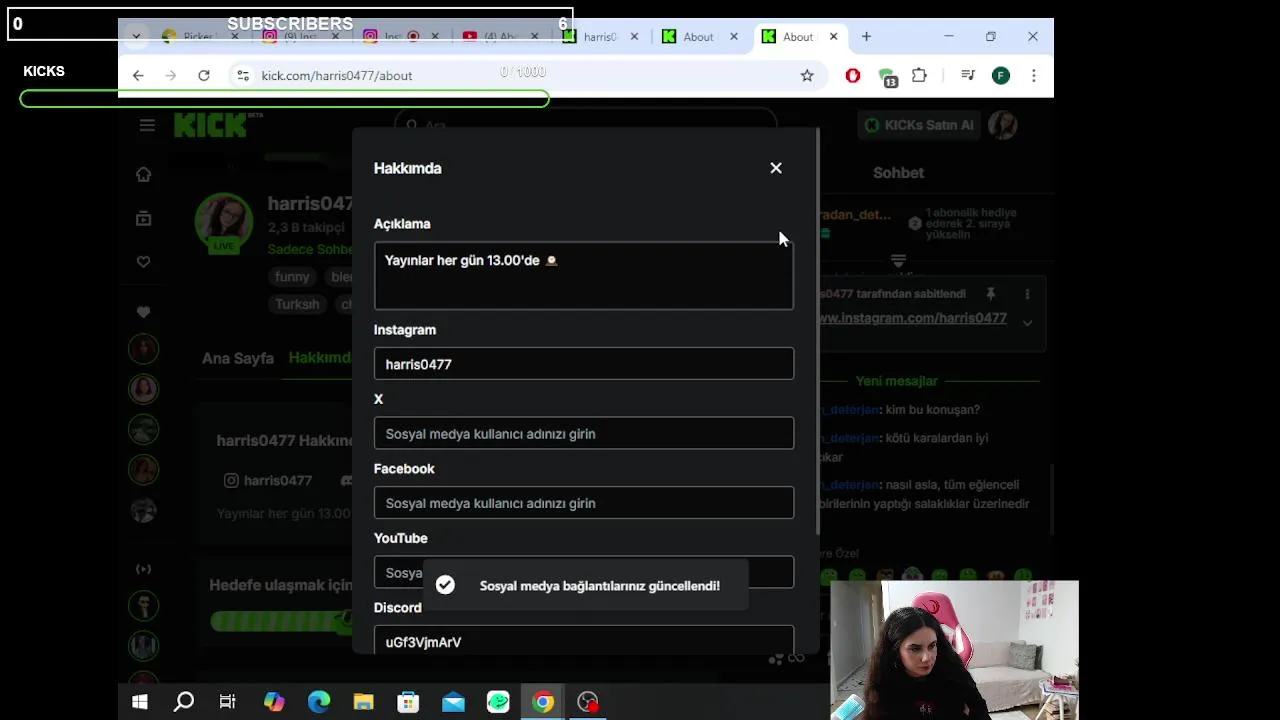Bookmark this page with star icon
This screenshot has width=1280, height=720.
pyautogui.click(x=807, y=75)
